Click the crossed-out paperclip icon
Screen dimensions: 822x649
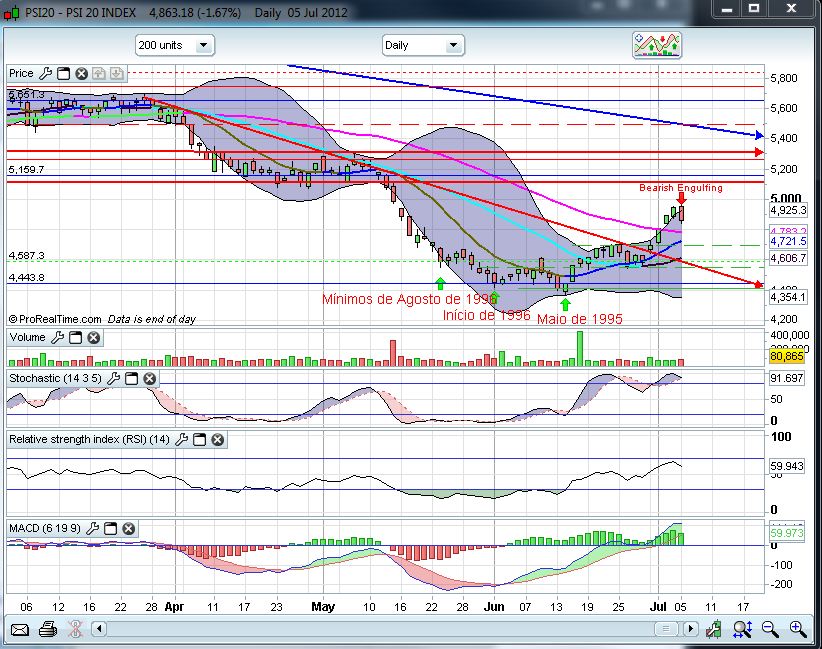pos(75,629)
